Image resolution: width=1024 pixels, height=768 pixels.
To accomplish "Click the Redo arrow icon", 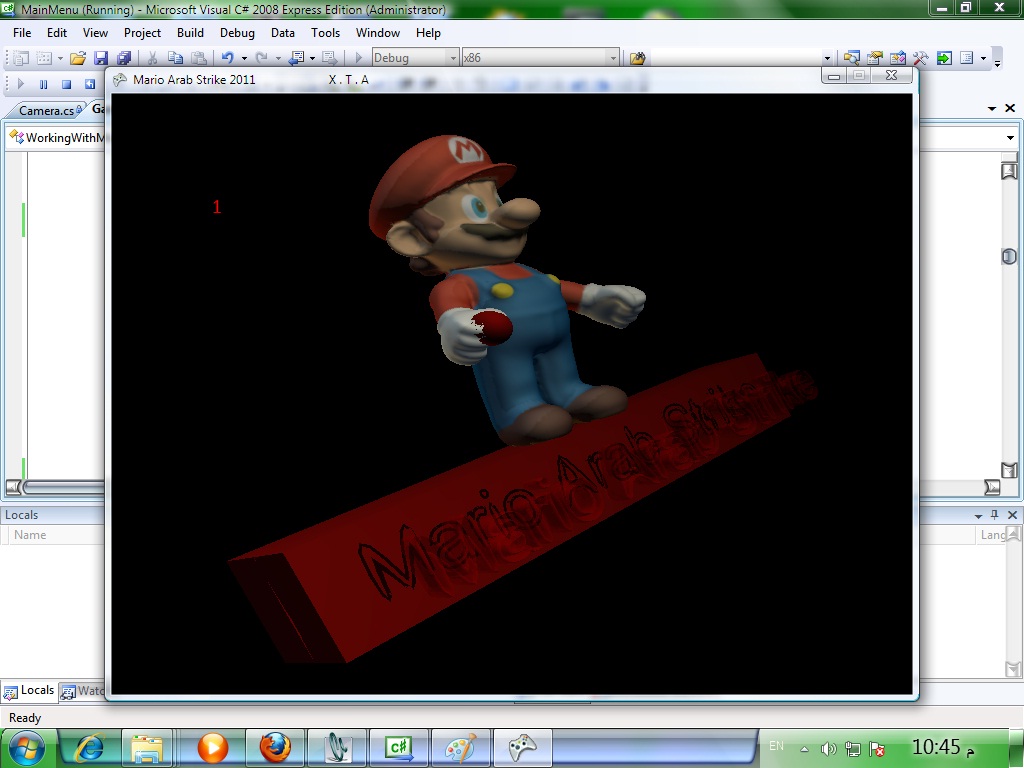I will click(261, 58).
